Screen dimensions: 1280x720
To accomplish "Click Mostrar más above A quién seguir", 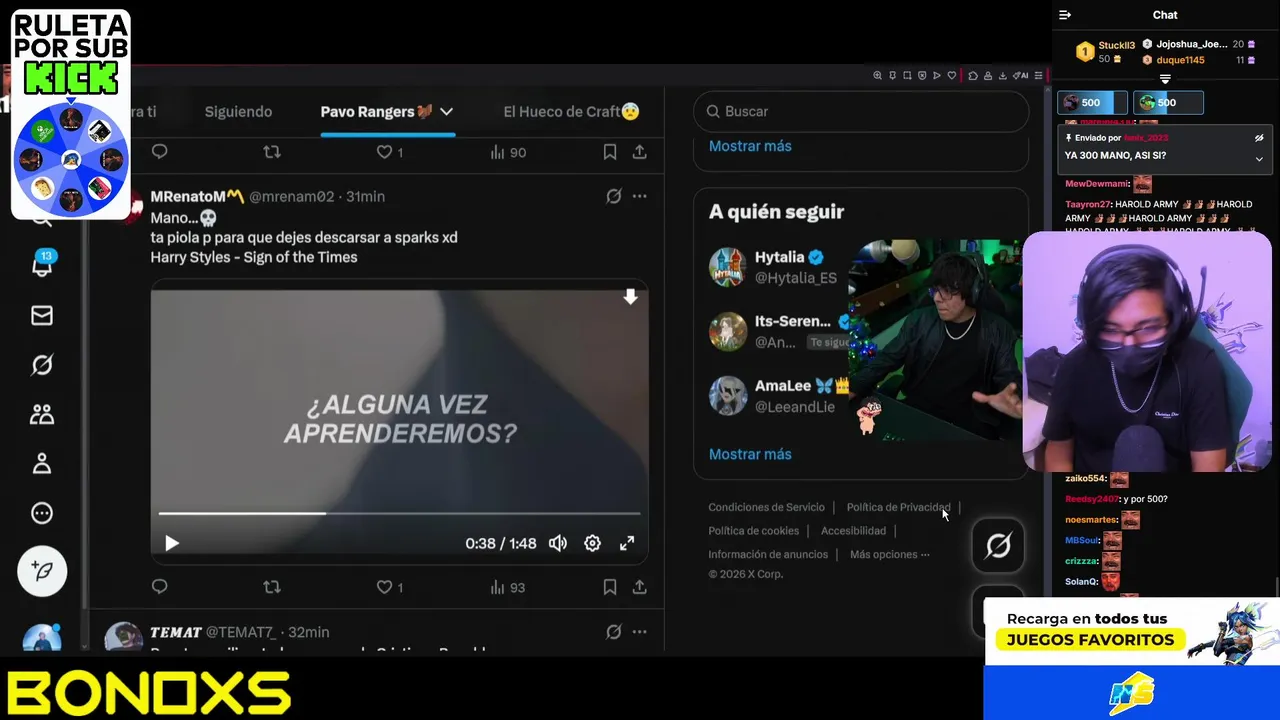I will tap(750, 146).
